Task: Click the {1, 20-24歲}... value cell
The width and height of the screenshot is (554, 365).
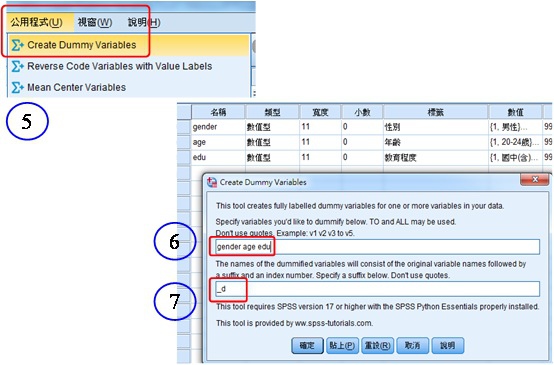Action: pyautogui.click(x=515, y=142)
